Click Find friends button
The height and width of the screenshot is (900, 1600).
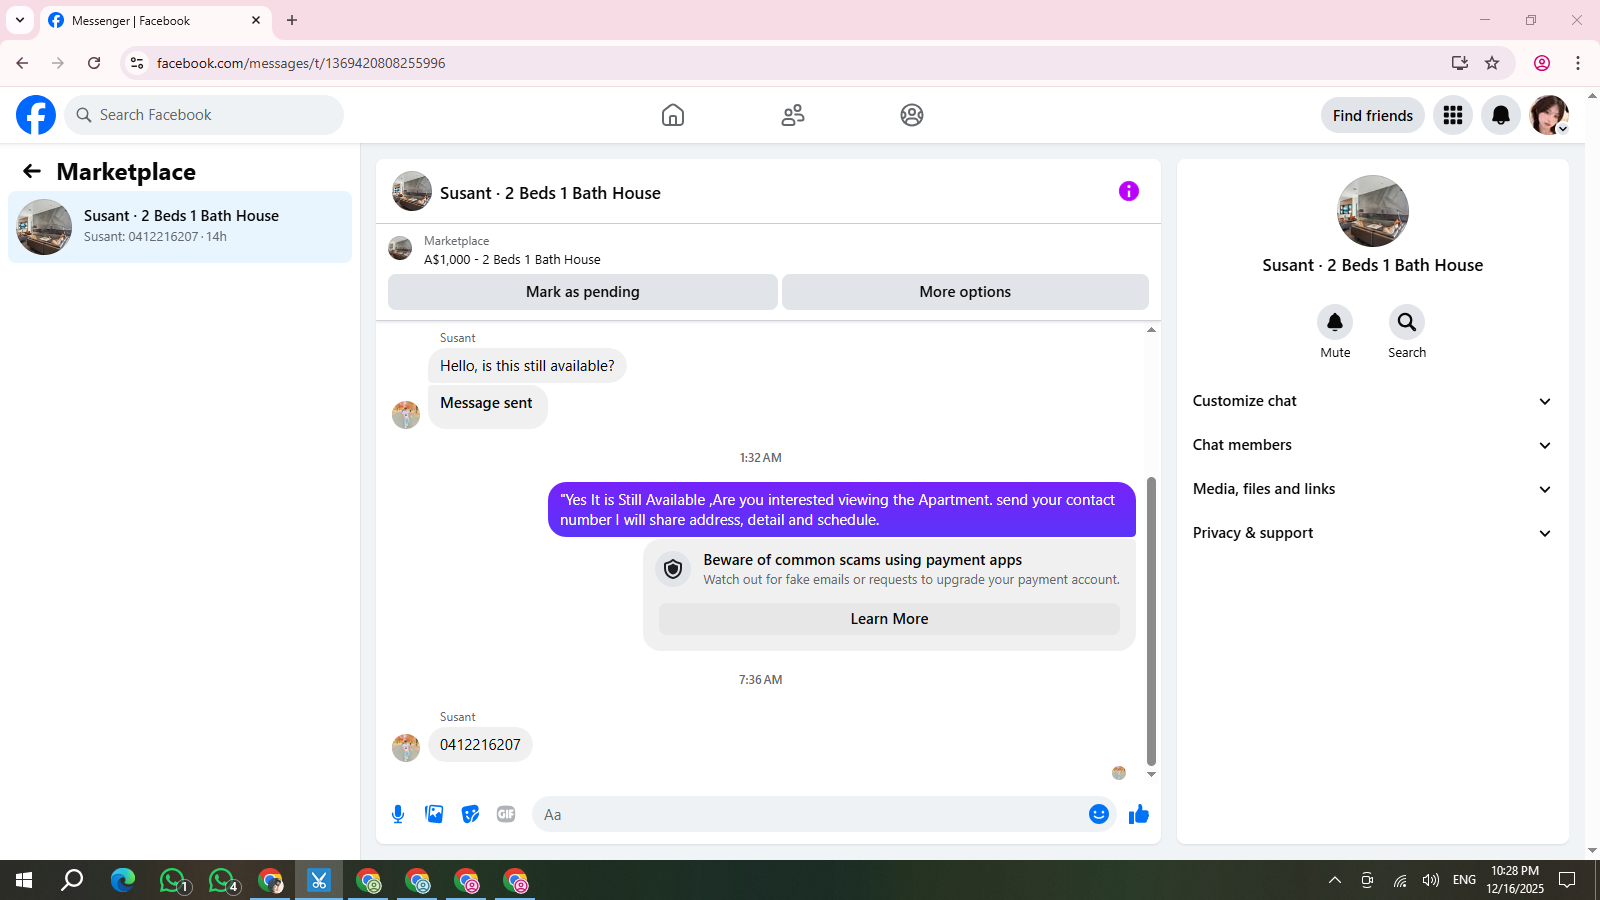pyautogui.click(x=1373, y=115)
